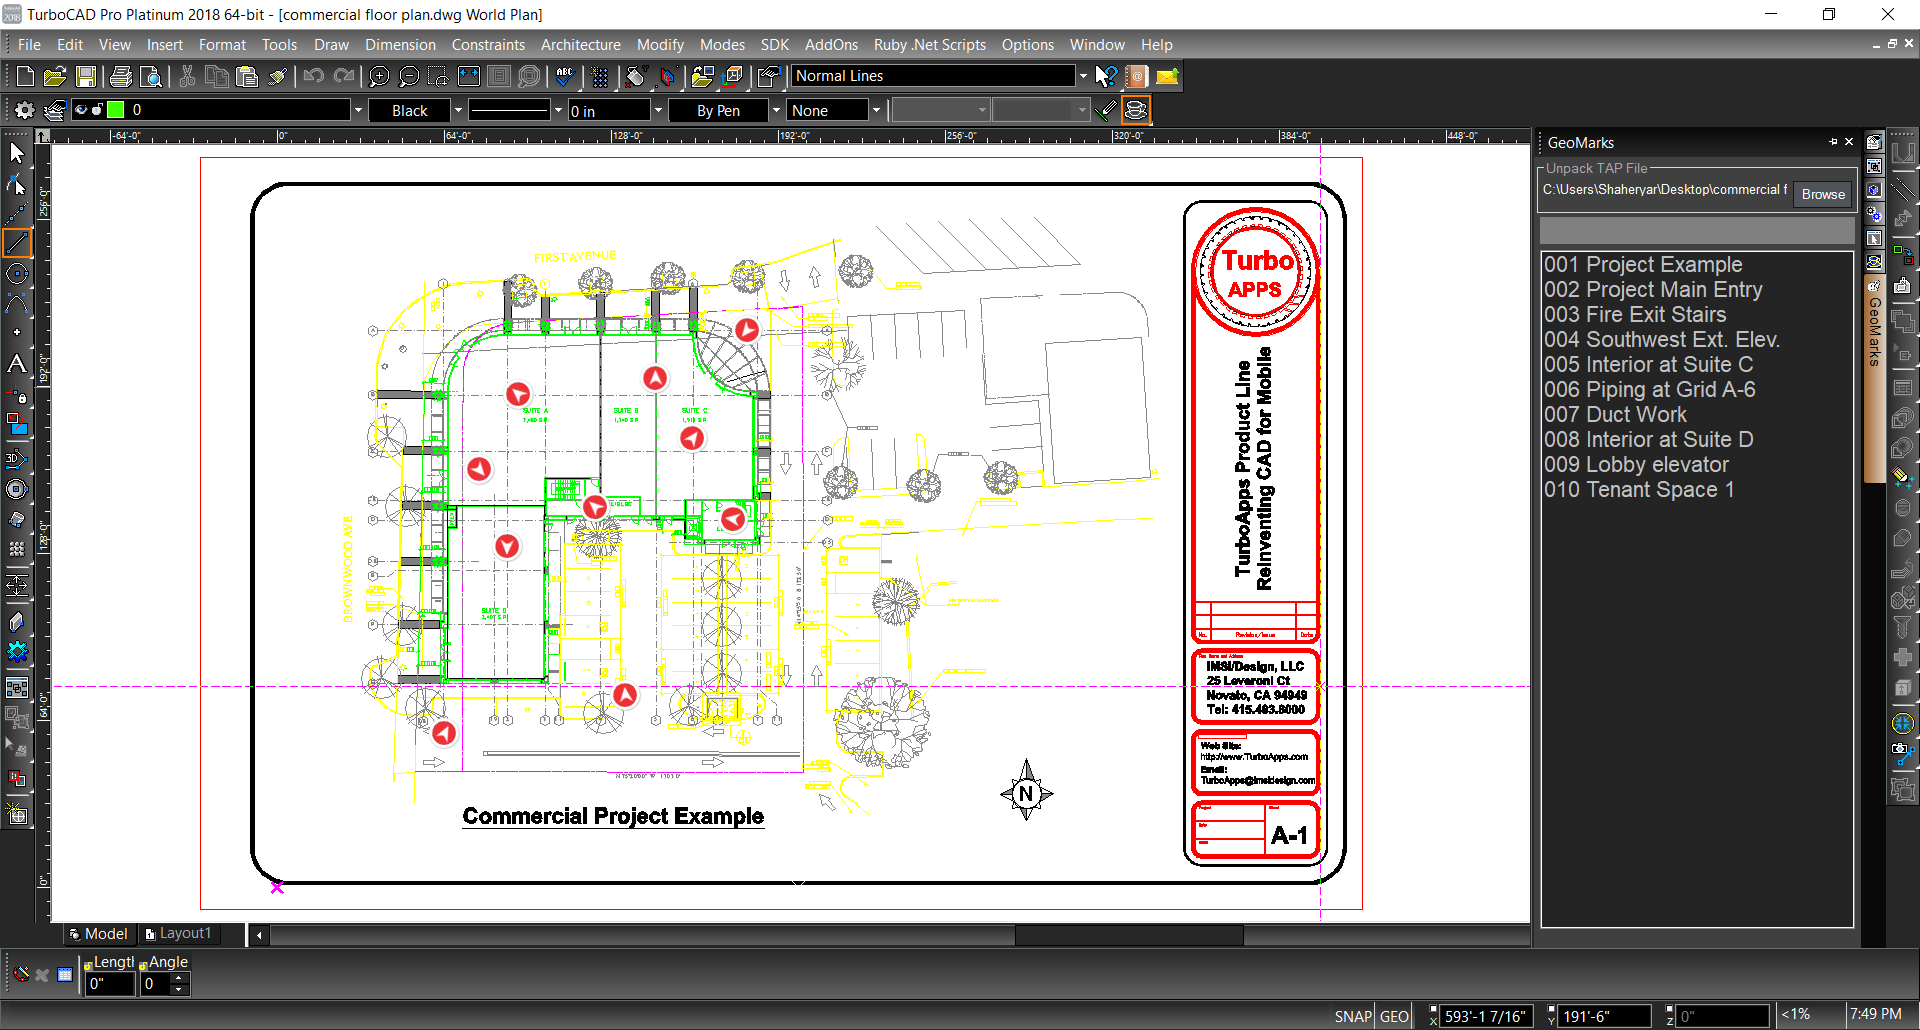Click the Zoom In magnifier icon

click(x=379, y=76)
